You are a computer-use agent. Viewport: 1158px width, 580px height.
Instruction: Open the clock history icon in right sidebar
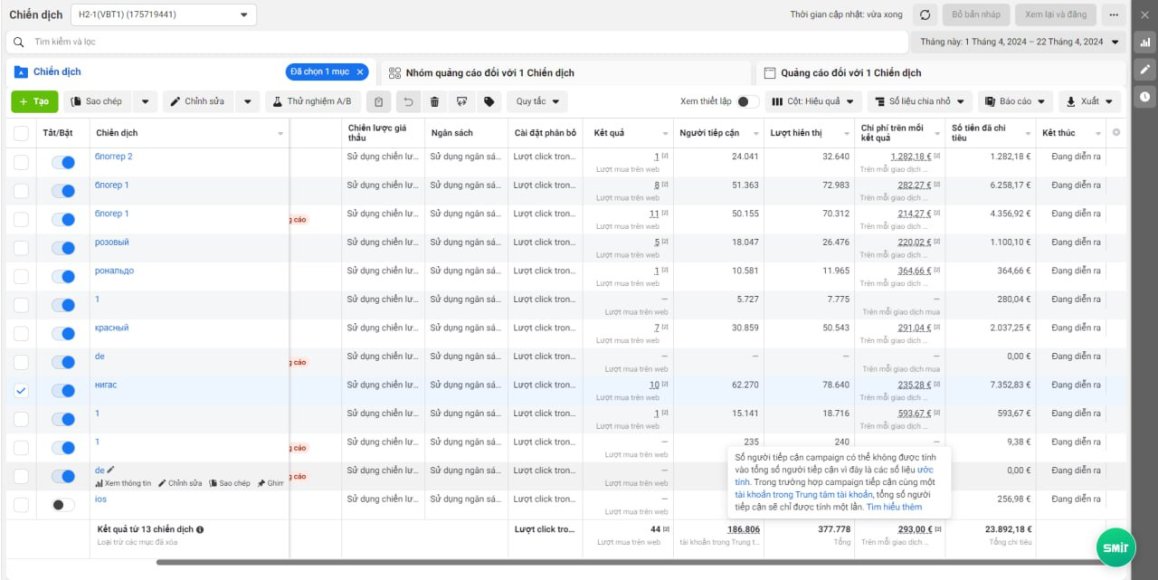tap(1145, 96)
